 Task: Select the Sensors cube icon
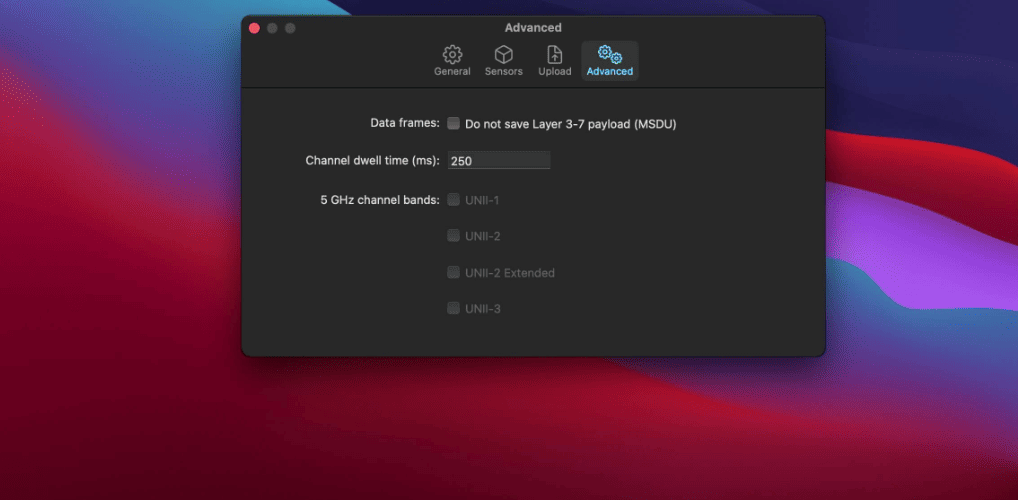504,55
